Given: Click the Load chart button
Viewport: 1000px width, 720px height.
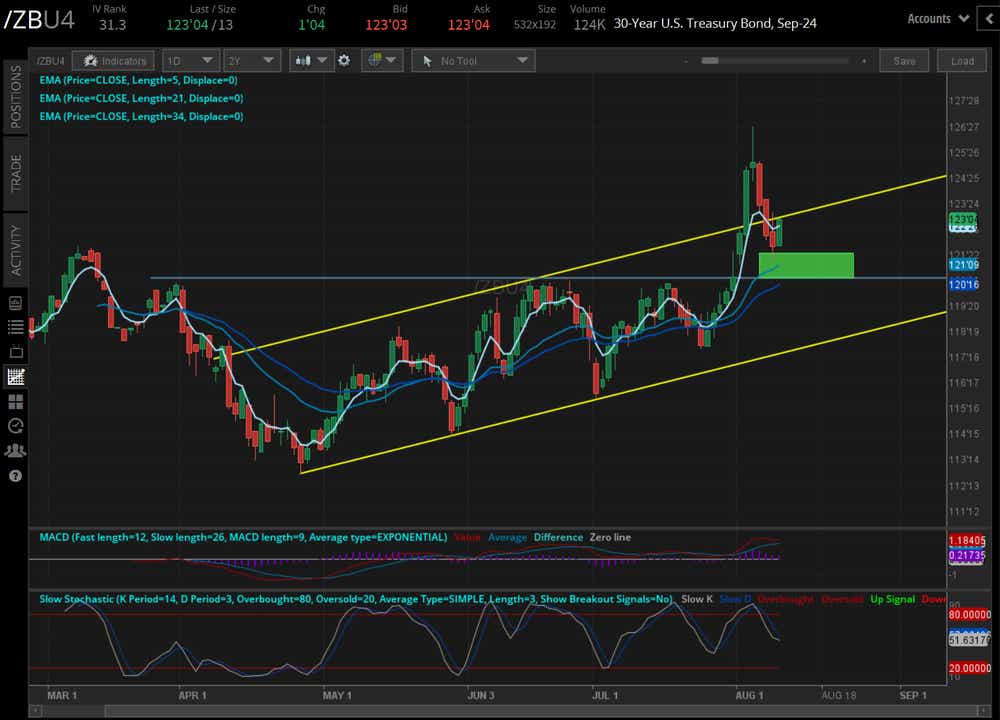Looking at the screenshot, I should [x=962, y=61].
